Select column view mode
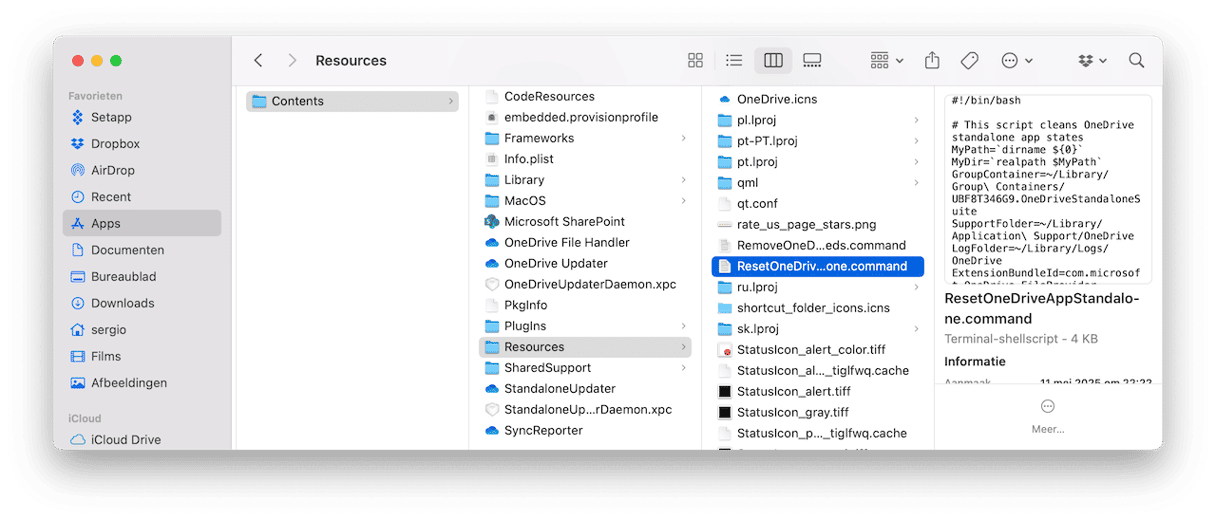Image resolution: width=1216 pixels, height=520 pixels. (773, 60)
